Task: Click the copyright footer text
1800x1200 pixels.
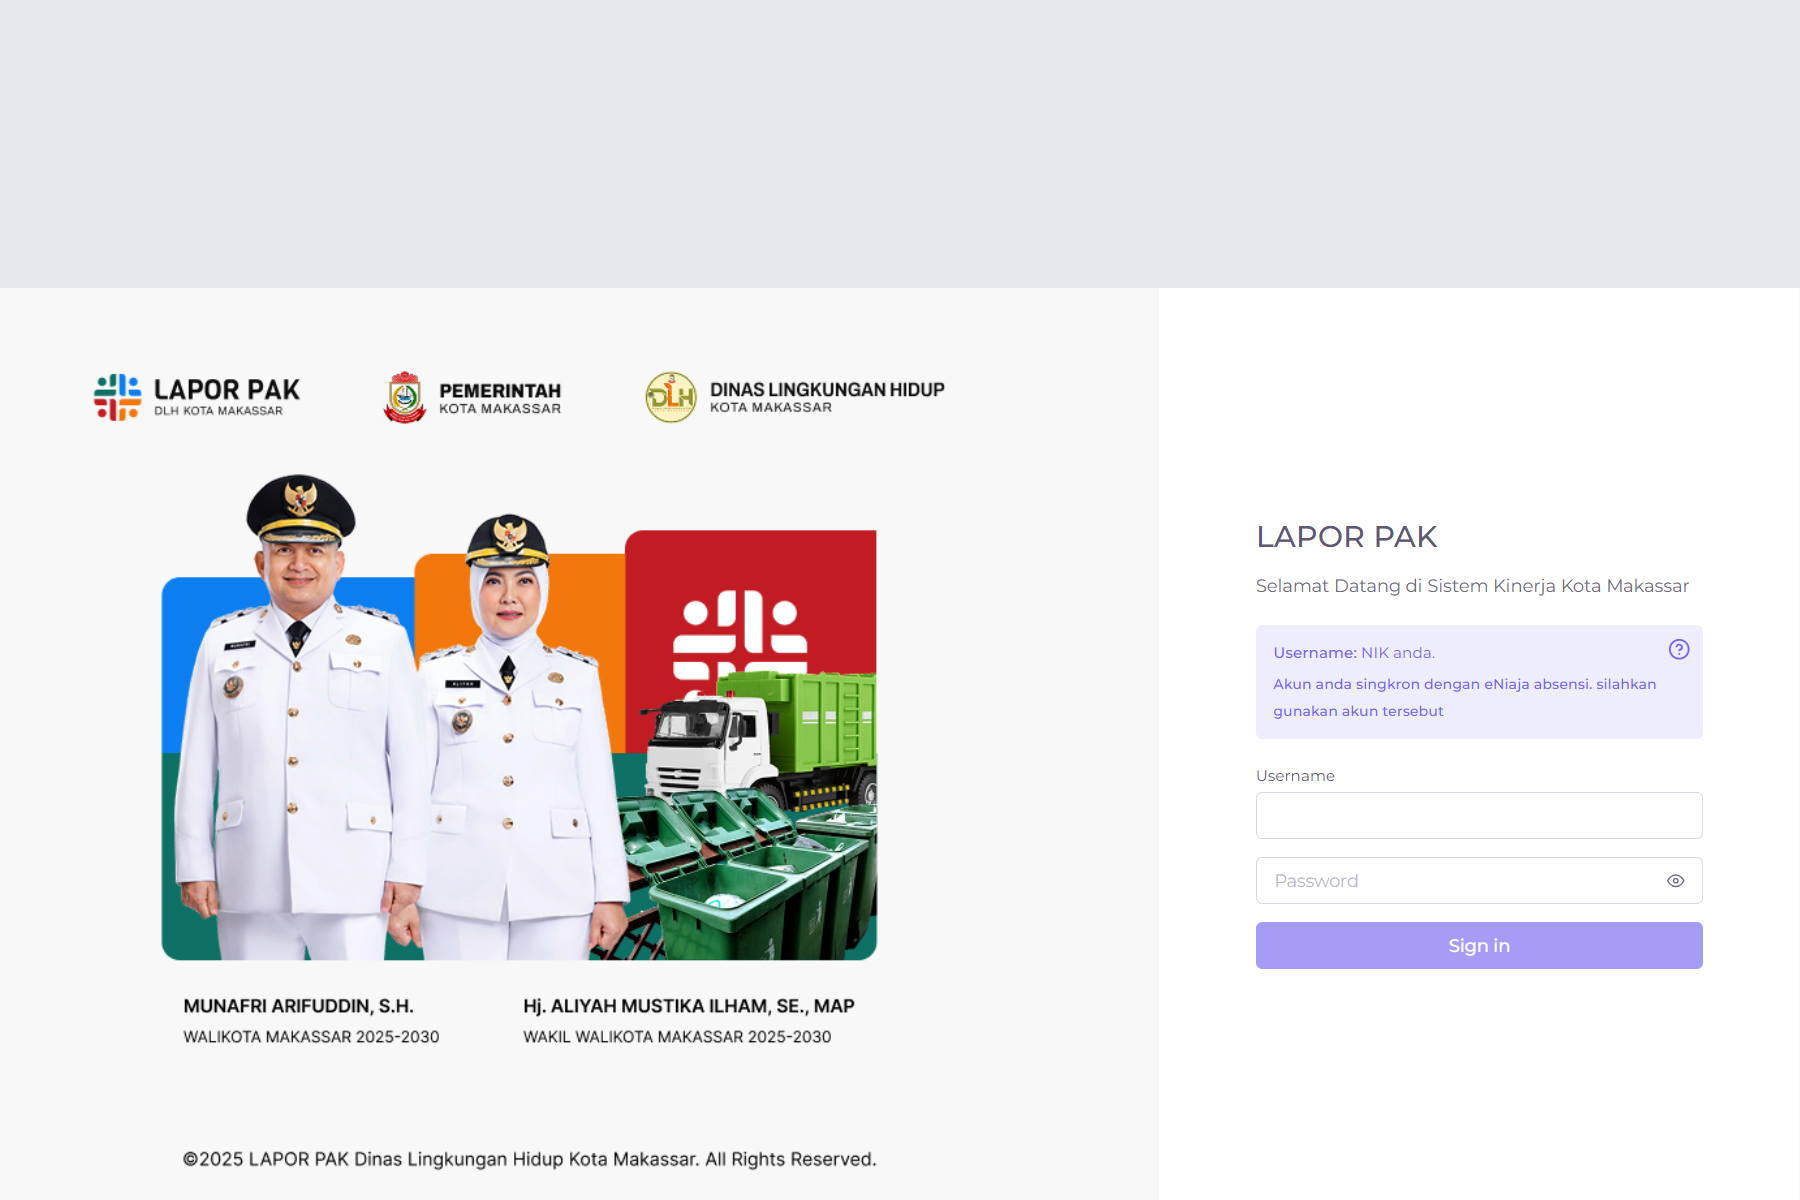Action: coord(529,1159)
